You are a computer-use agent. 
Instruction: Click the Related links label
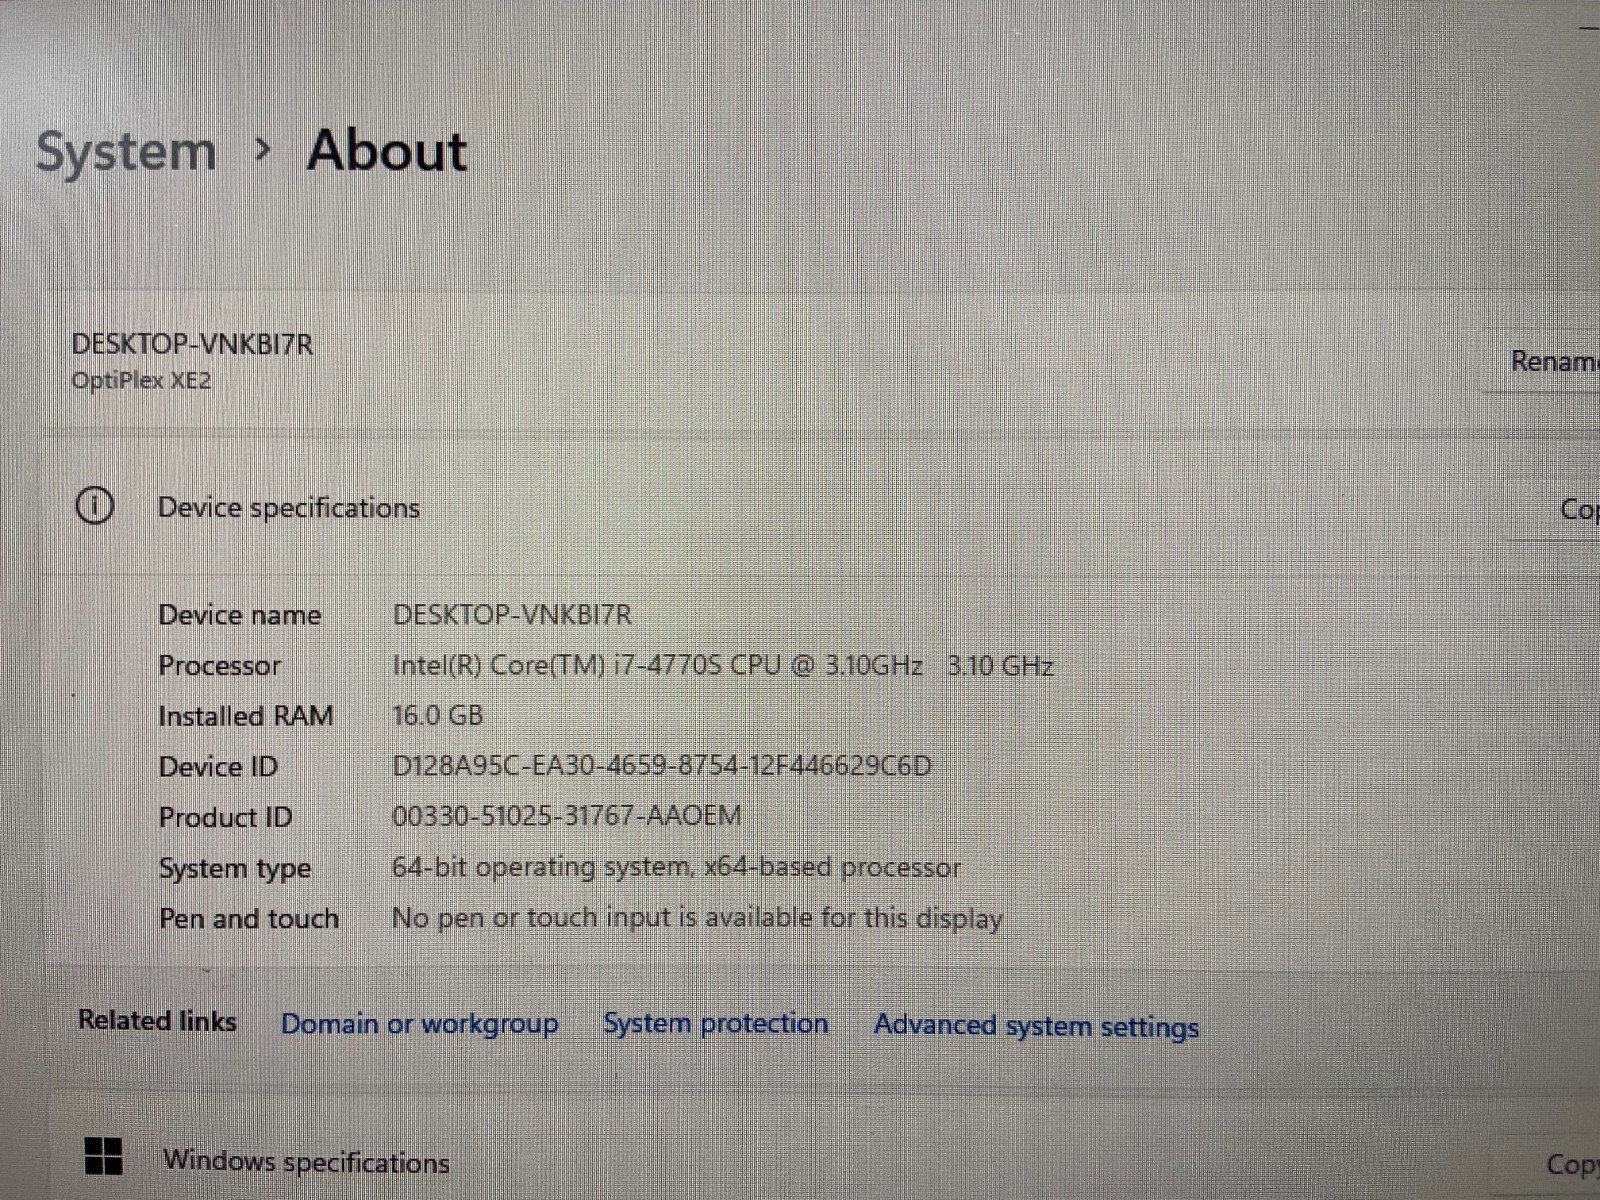click(x=158, y=1021)
